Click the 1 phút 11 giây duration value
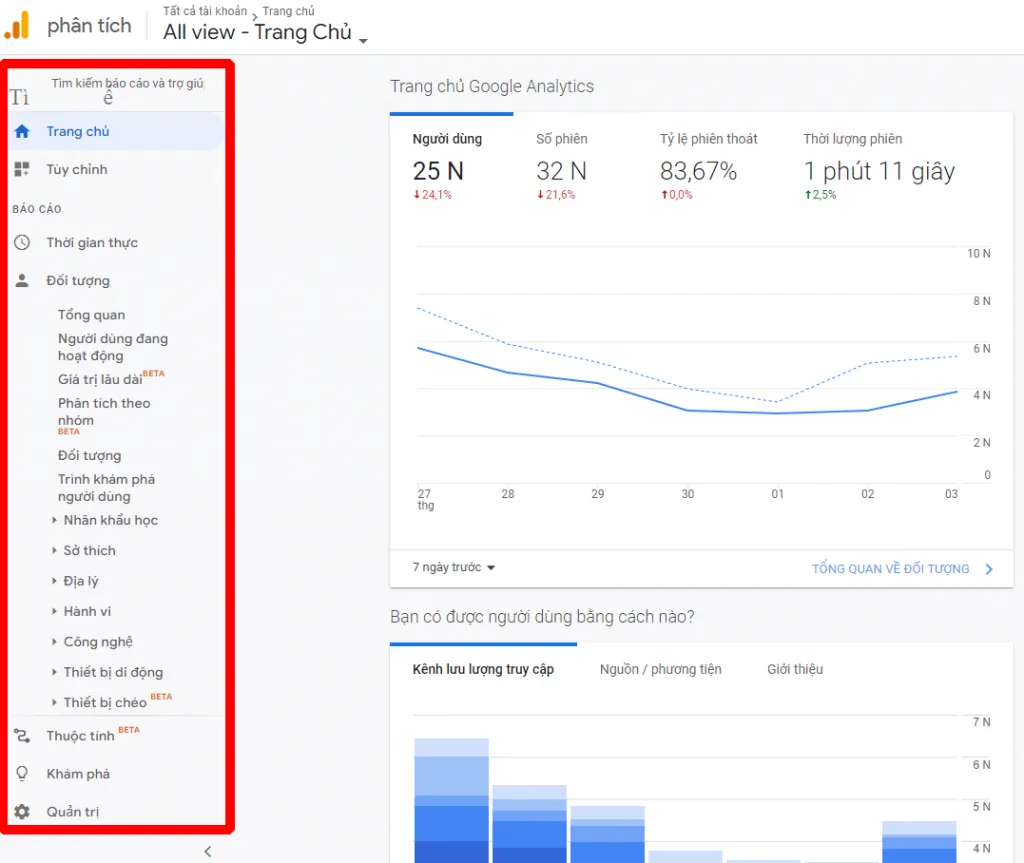The width and height of the screenshot is (1024, 863). click(x=879, y=171)
